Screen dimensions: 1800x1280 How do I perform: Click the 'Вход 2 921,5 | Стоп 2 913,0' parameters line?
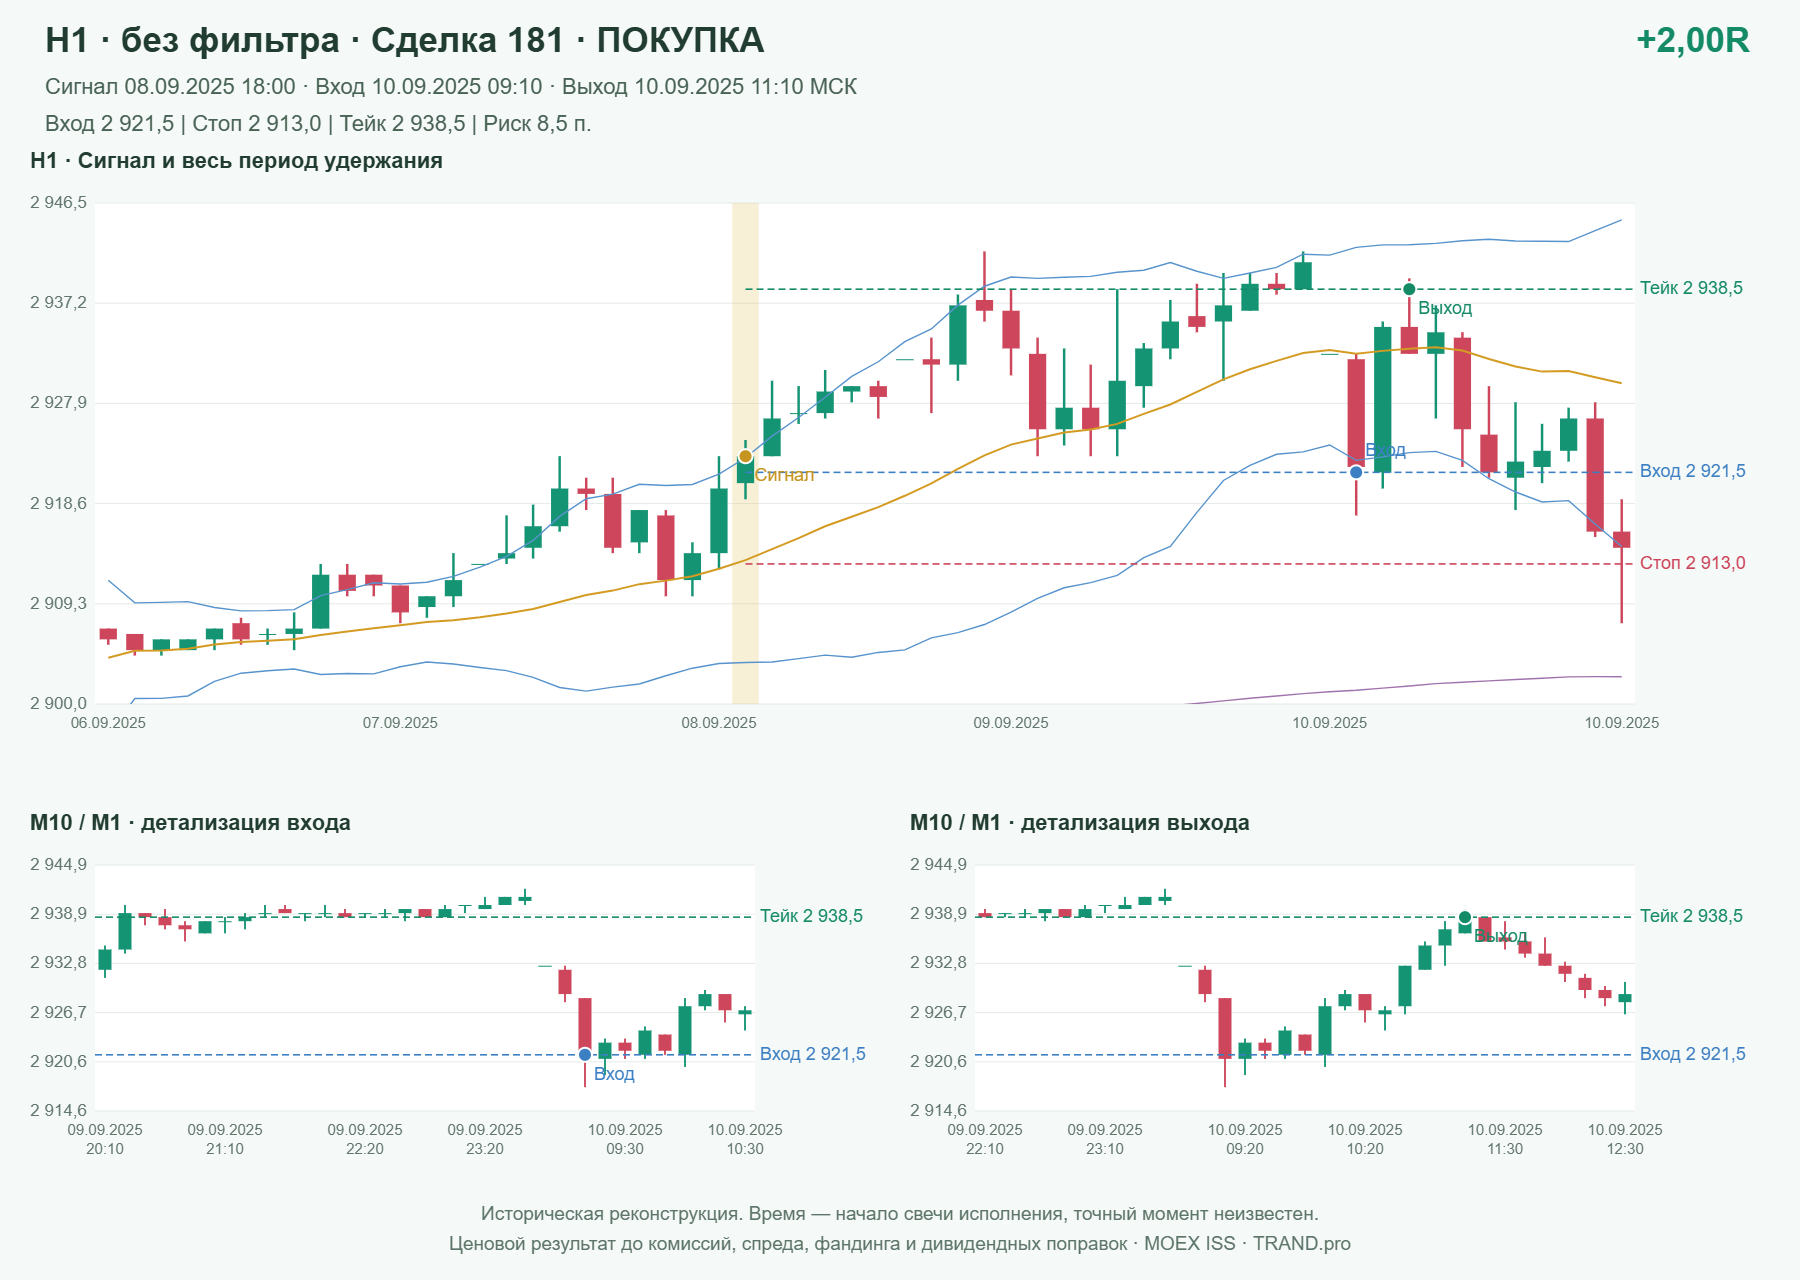point(318,124)
